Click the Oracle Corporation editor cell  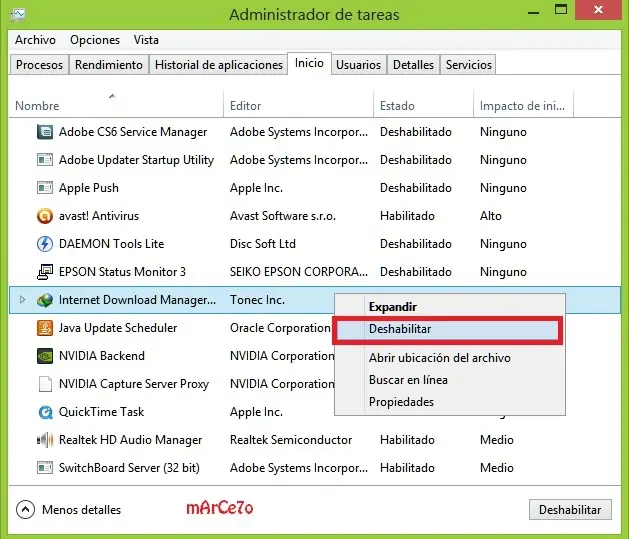point(280,328)
